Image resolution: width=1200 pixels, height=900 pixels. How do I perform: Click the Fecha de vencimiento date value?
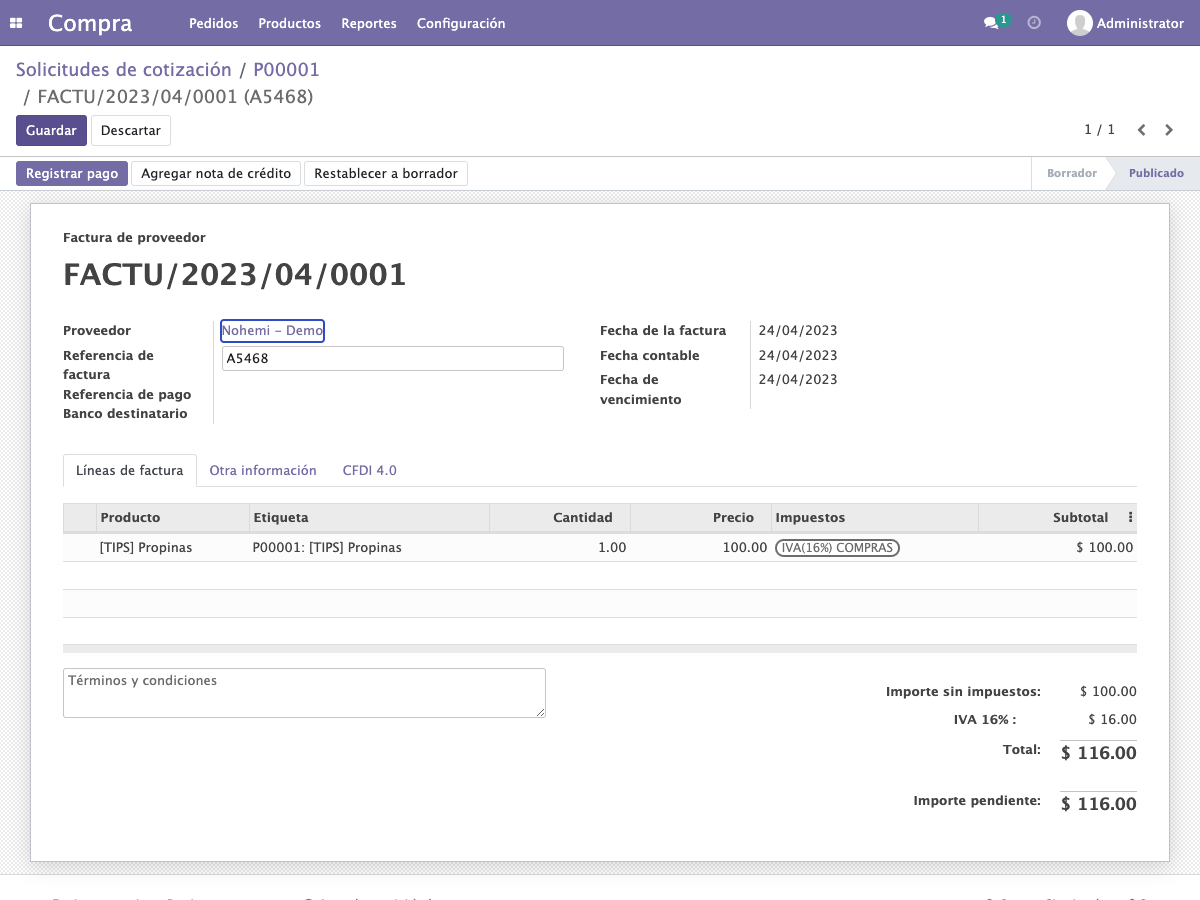[798, 380]
